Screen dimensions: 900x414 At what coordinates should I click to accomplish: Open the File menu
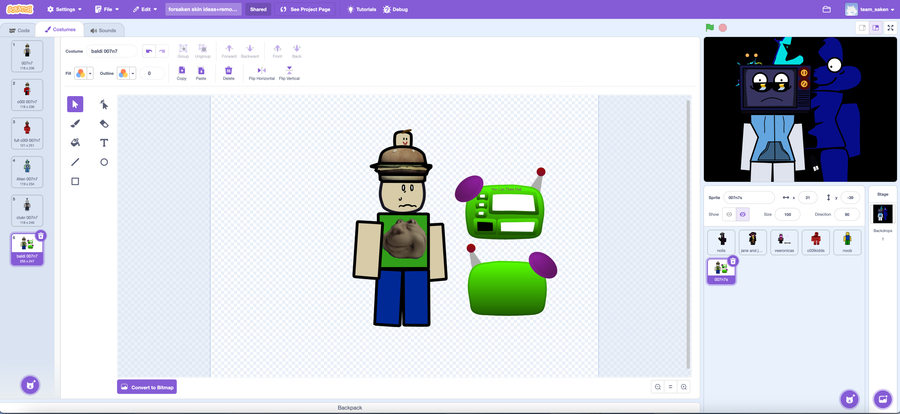pos(107,9)
